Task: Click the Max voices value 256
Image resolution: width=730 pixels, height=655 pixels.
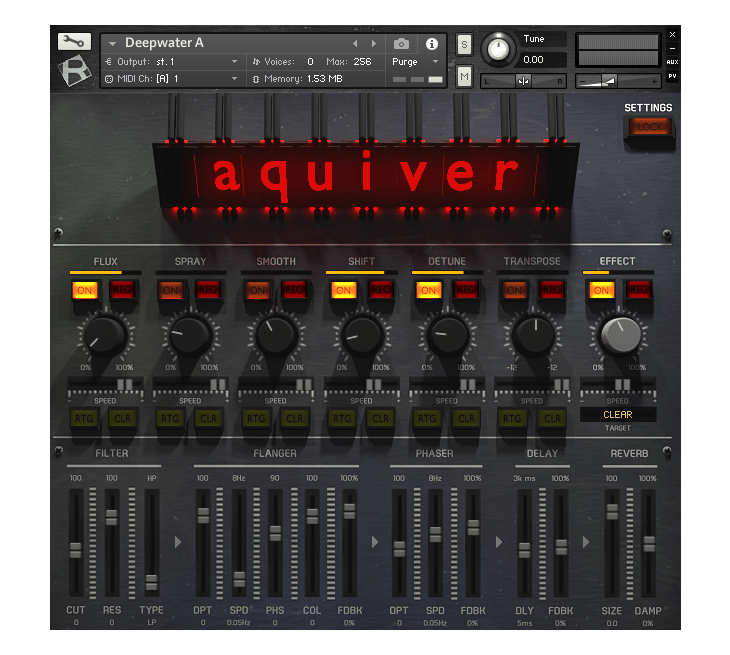Action: [362, 61]
